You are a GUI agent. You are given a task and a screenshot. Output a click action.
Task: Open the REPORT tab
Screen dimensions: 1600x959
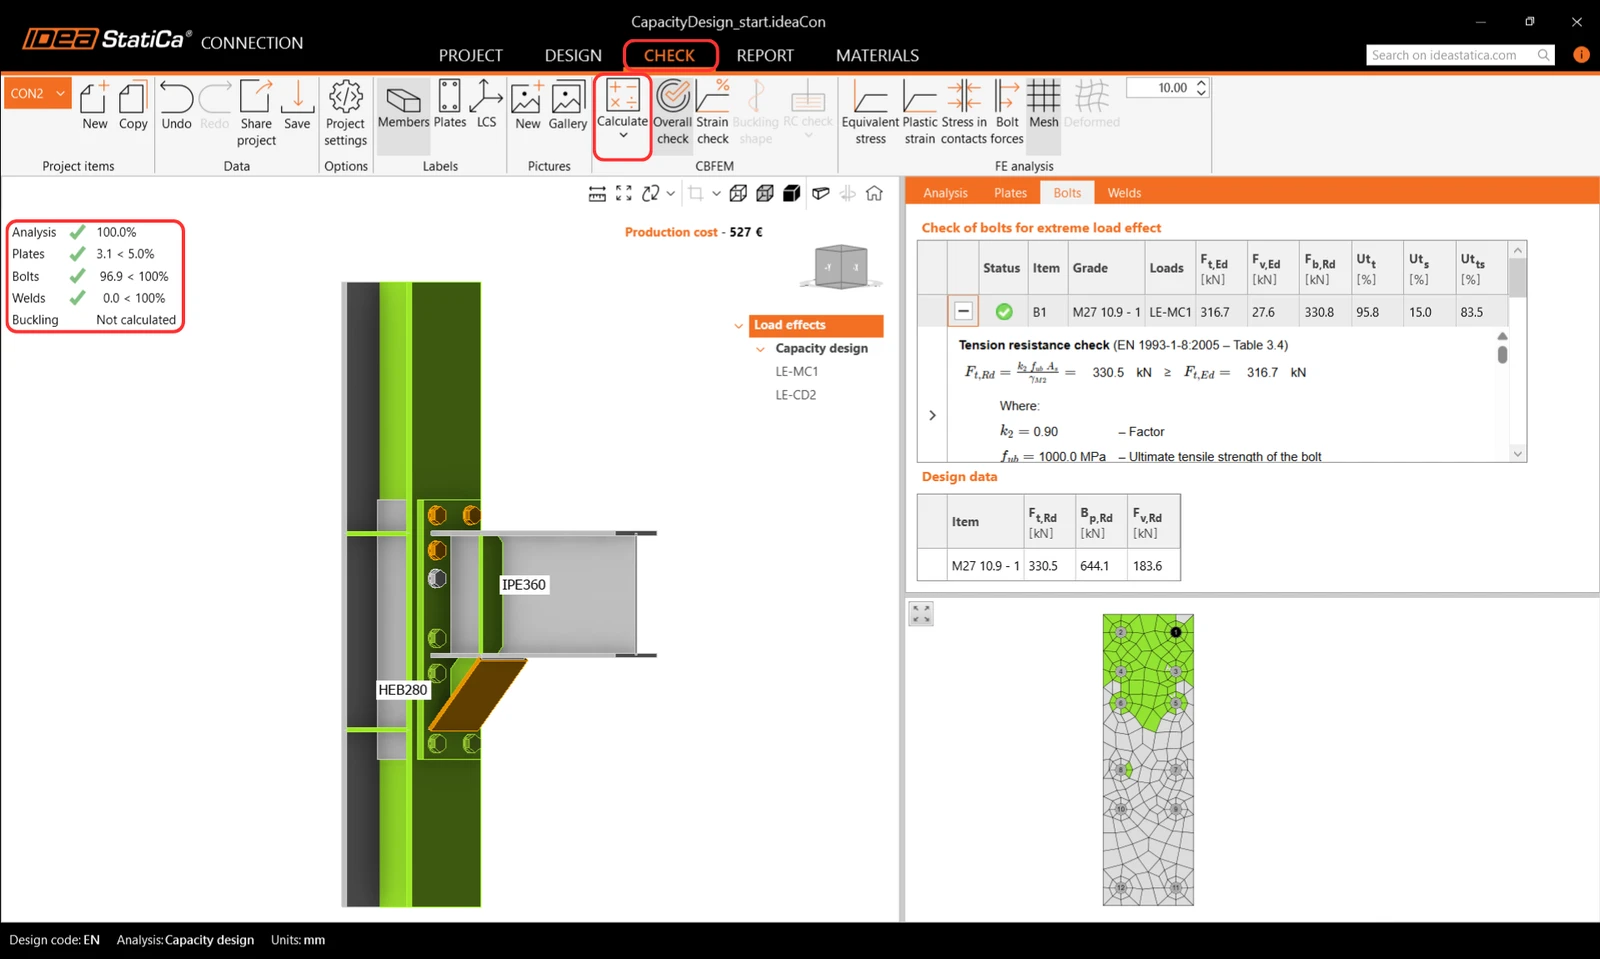pyautogui.click(x=765, y=56)
